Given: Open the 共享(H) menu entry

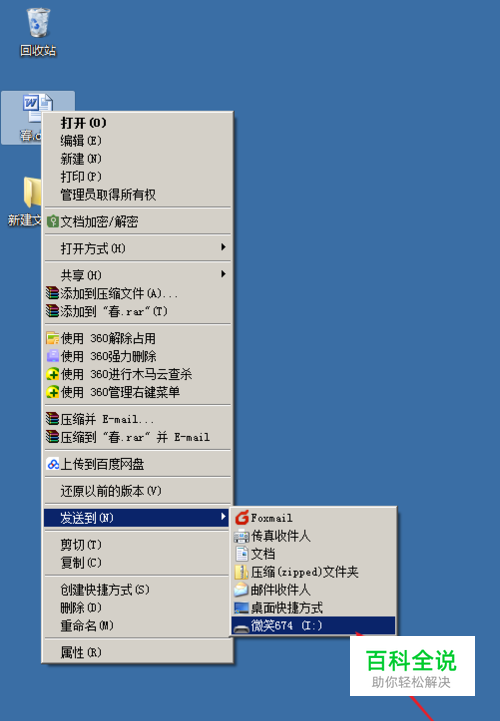Looking at the screenshot, I should tap(138, 275).
